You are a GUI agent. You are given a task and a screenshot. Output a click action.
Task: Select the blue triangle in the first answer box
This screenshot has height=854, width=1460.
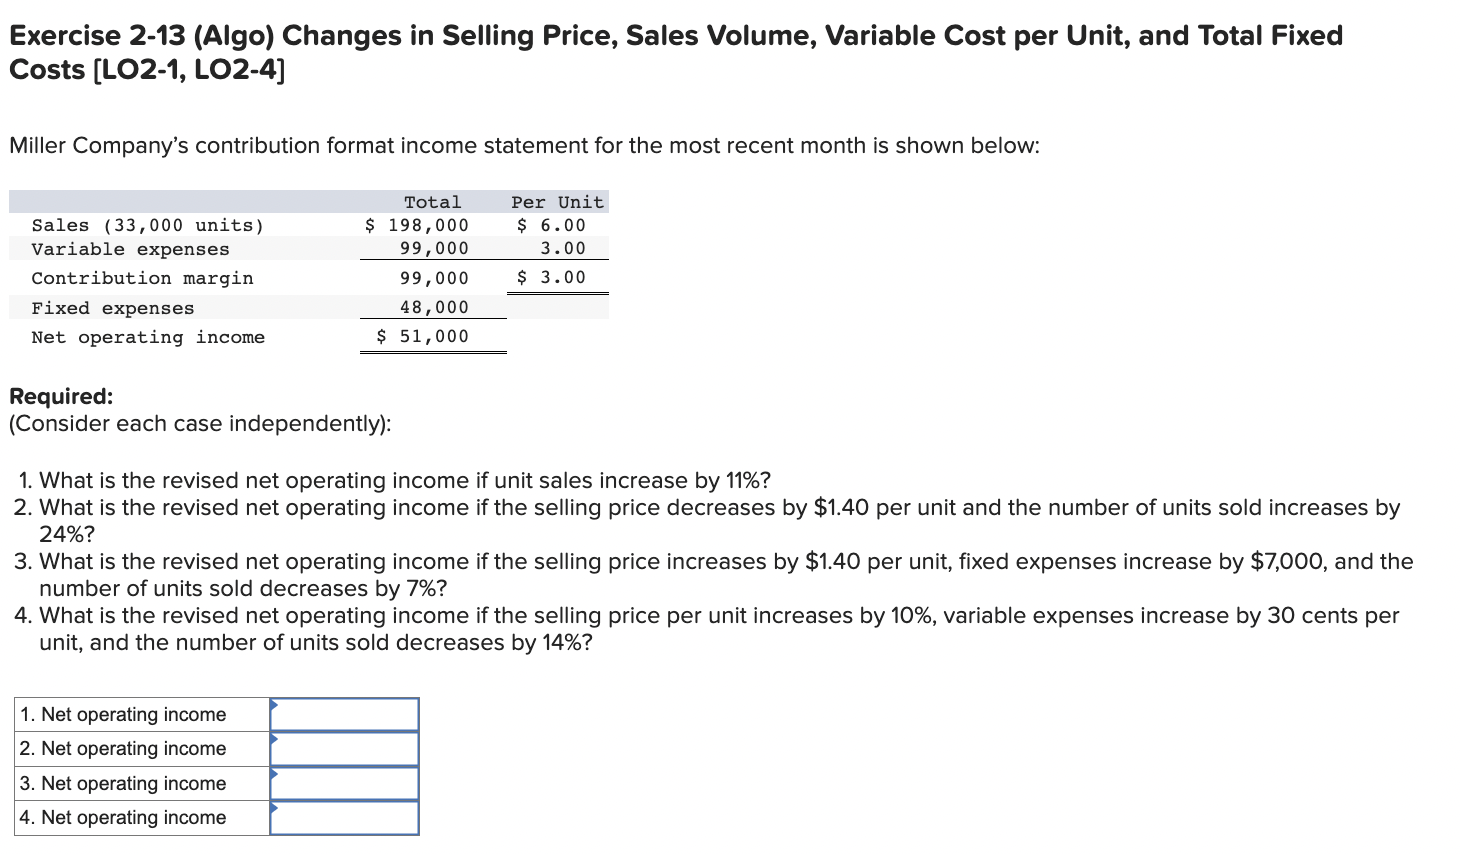coord(273,704)
